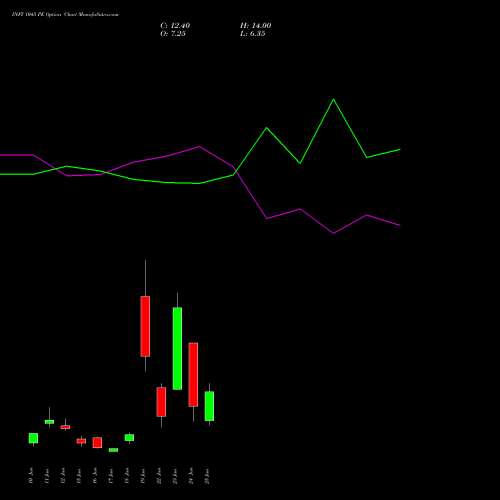This screenshot has width=500, height=500.
Task: Click the open value O: 7.25
Action: click(173, 34)
